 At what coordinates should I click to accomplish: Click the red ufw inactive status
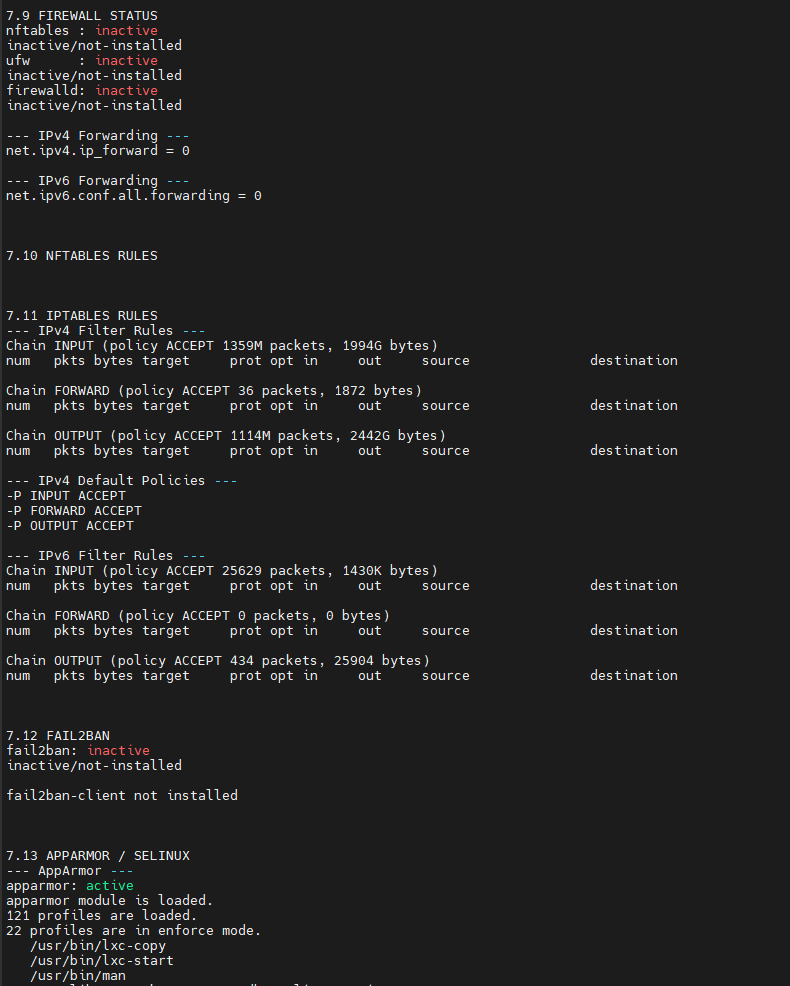click(x=126, y=60)
